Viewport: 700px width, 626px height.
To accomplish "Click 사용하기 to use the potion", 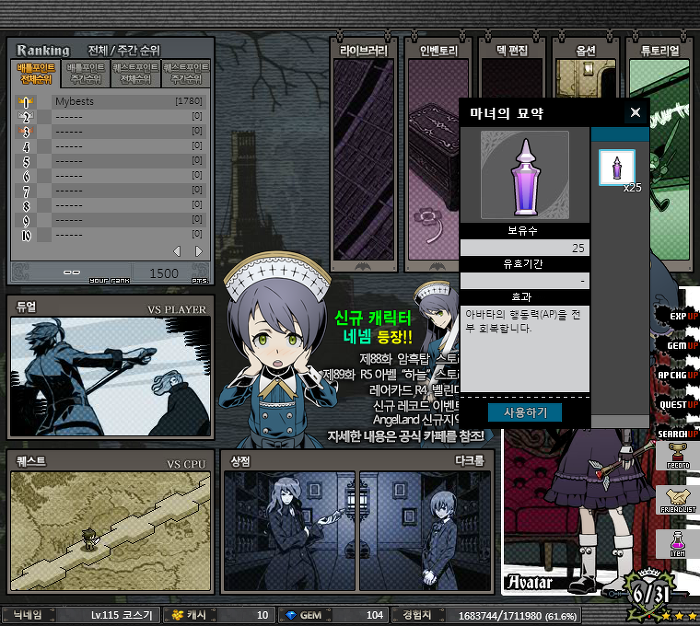I will click(525, 413).
